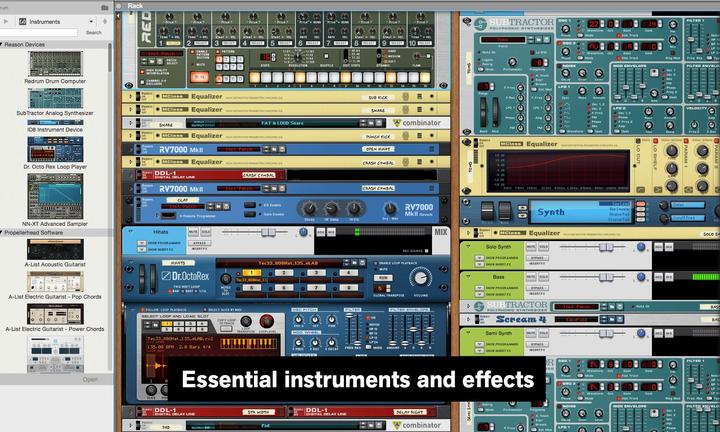Click the Solo Synth channel pan knob
This screenshot has width=720, height=432.
point(641,247)
